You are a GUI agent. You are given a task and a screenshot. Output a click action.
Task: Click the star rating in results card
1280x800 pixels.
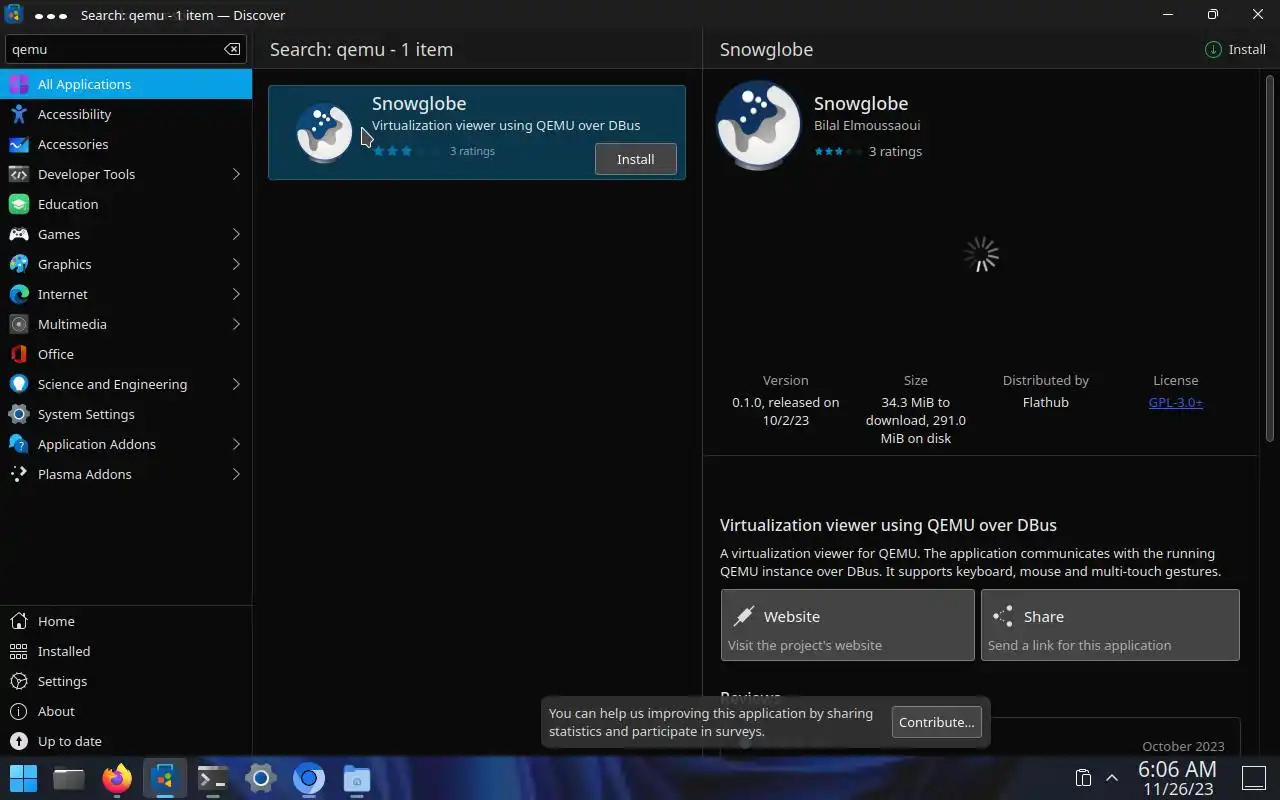tap(405, 151)
